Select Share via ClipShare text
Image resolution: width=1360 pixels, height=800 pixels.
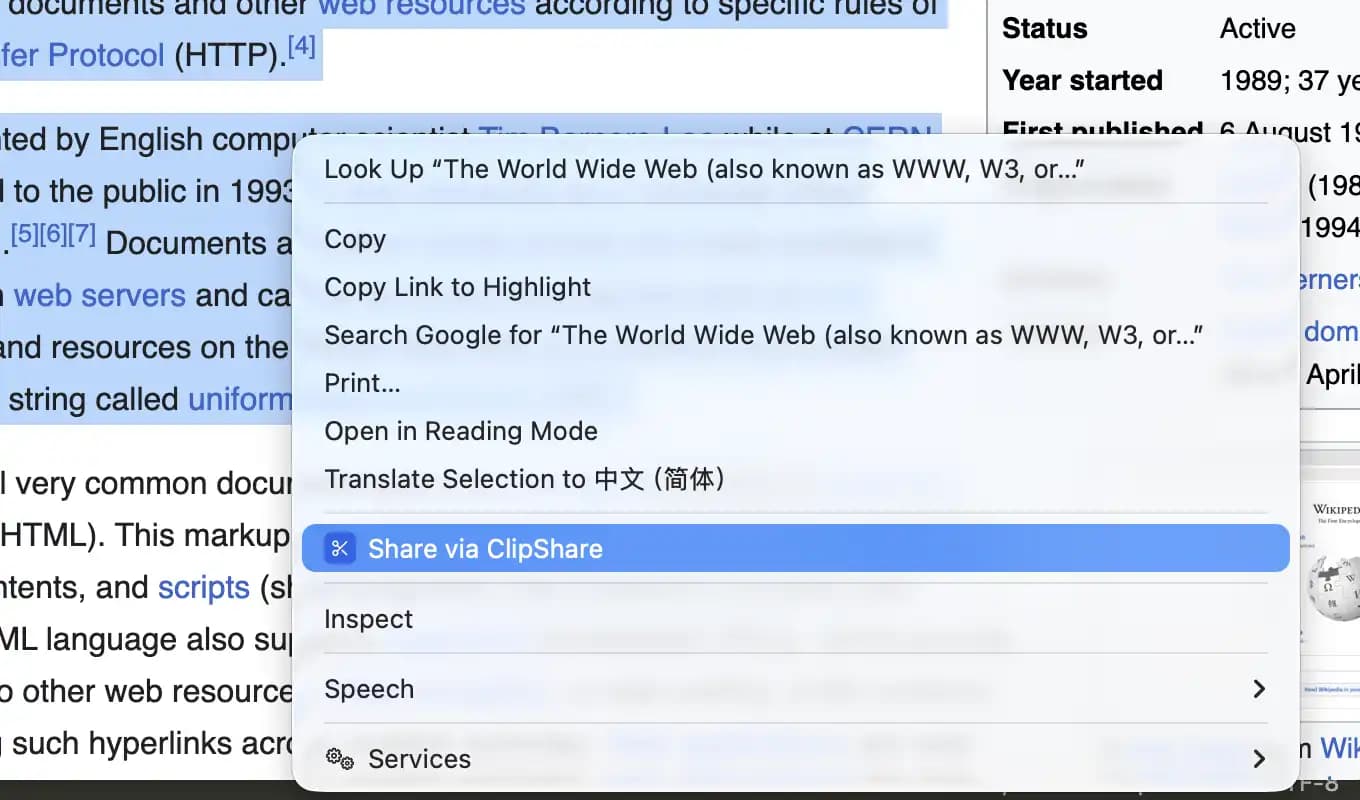485,549
